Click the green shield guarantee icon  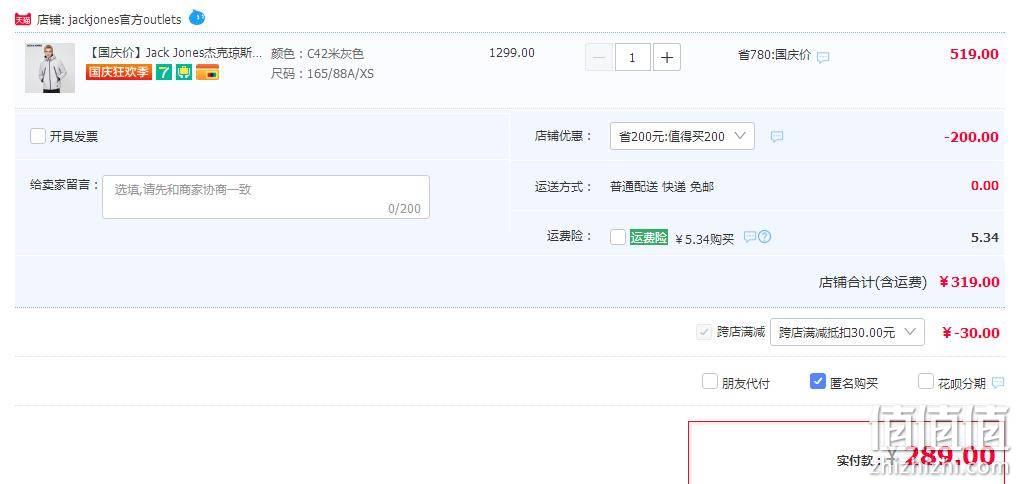point(184,72)
